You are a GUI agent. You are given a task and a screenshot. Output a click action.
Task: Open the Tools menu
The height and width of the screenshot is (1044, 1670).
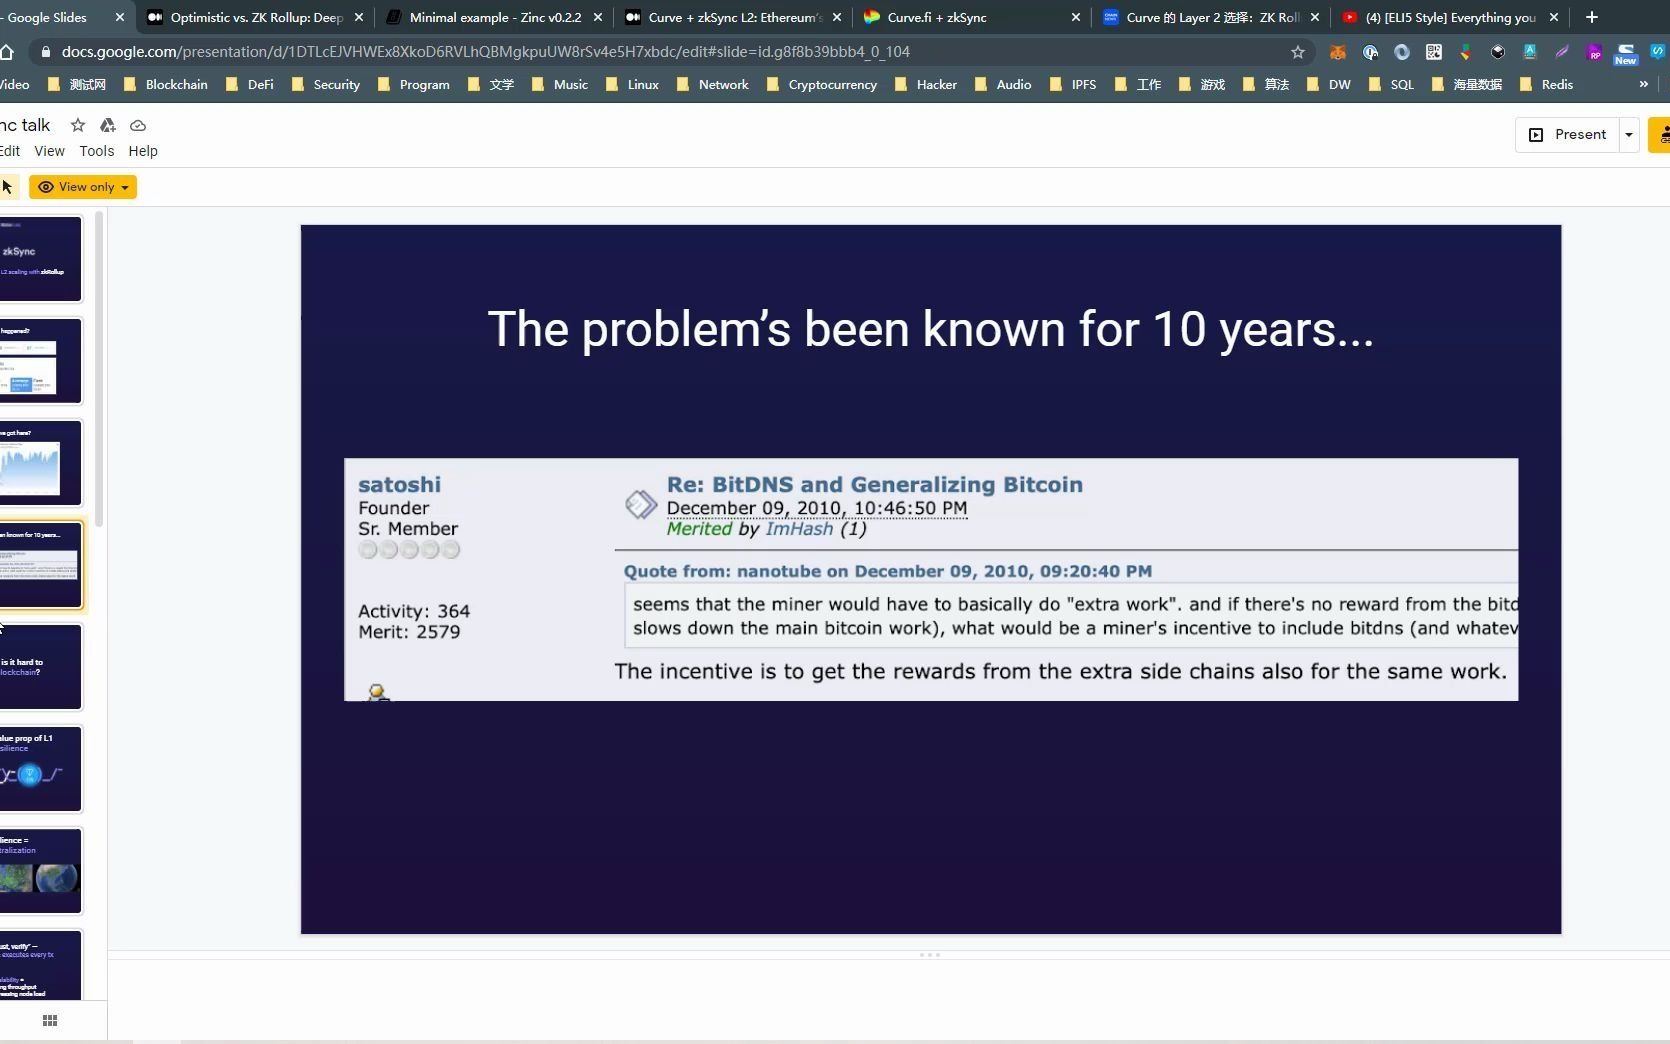pos(97,151)
